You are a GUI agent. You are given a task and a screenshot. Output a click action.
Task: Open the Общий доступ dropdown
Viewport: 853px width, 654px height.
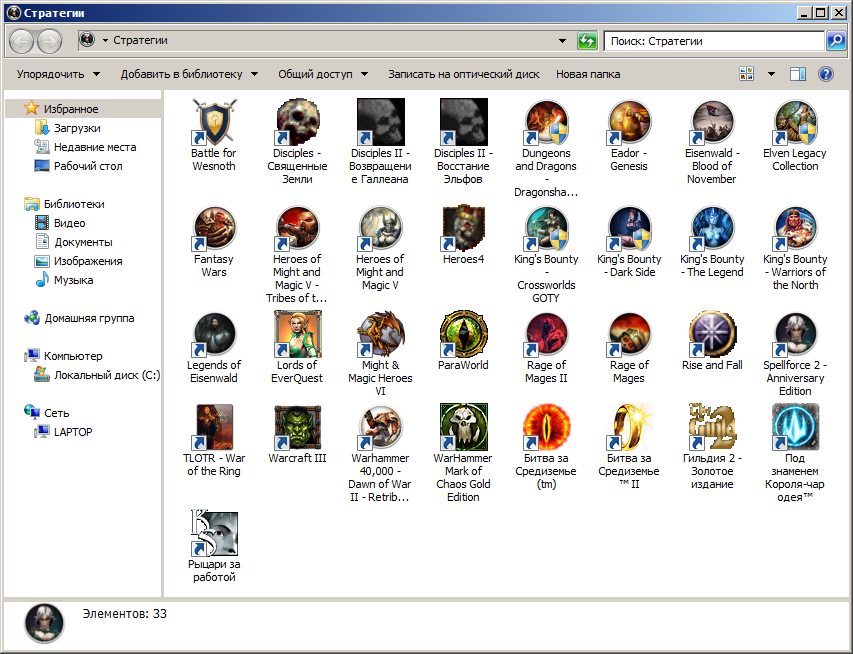click(323, 74)
